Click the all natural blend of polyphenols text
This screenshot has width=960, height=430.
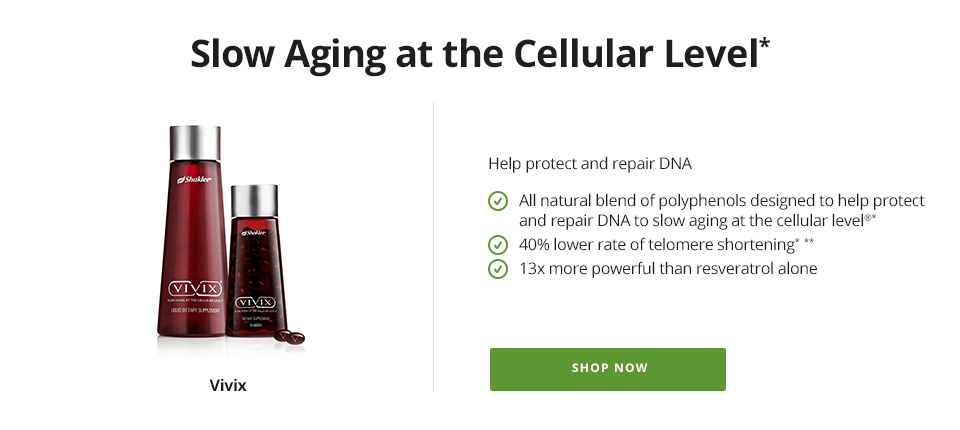coord(722,210)
